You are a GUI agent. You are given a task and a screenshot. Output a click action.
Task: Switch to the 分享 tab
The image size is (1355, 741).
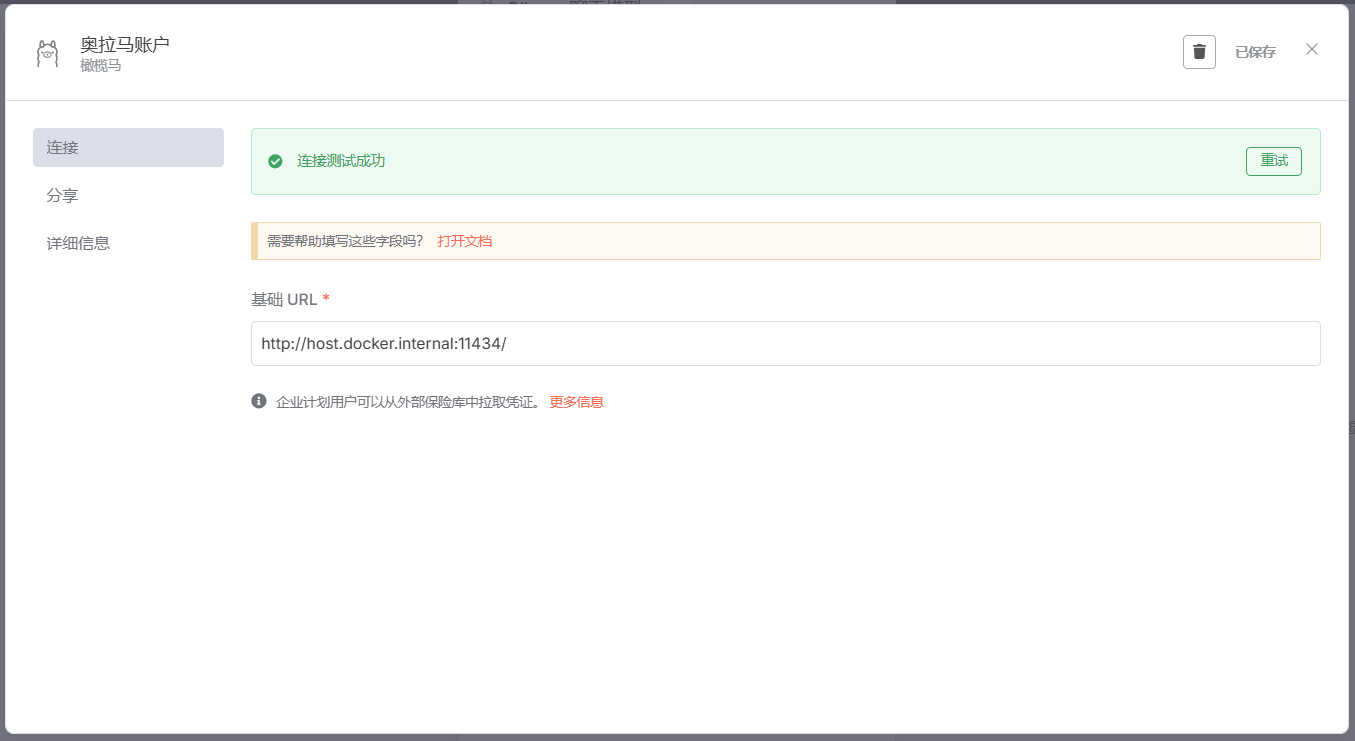(128, 195)
